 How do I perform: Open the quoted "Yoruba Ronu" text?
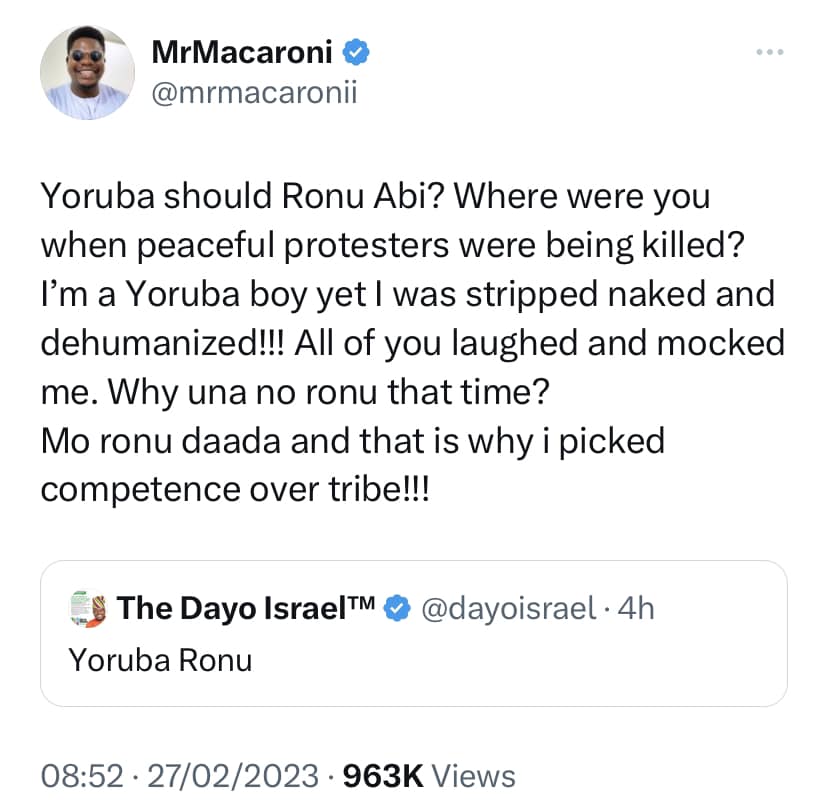[x=160, y=659]
